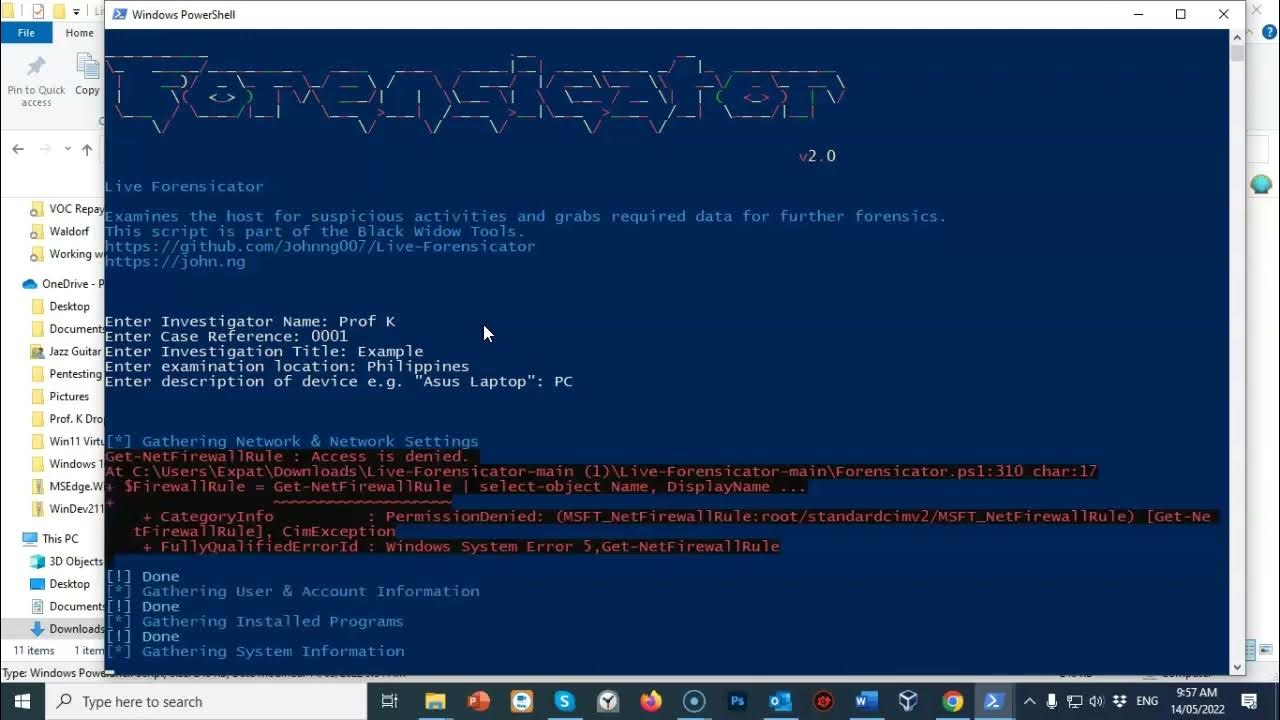This screenshot has width=1280, height=720.
Task: Open Explorer recent locations dropdown
Action: click(x=67, y=149)
